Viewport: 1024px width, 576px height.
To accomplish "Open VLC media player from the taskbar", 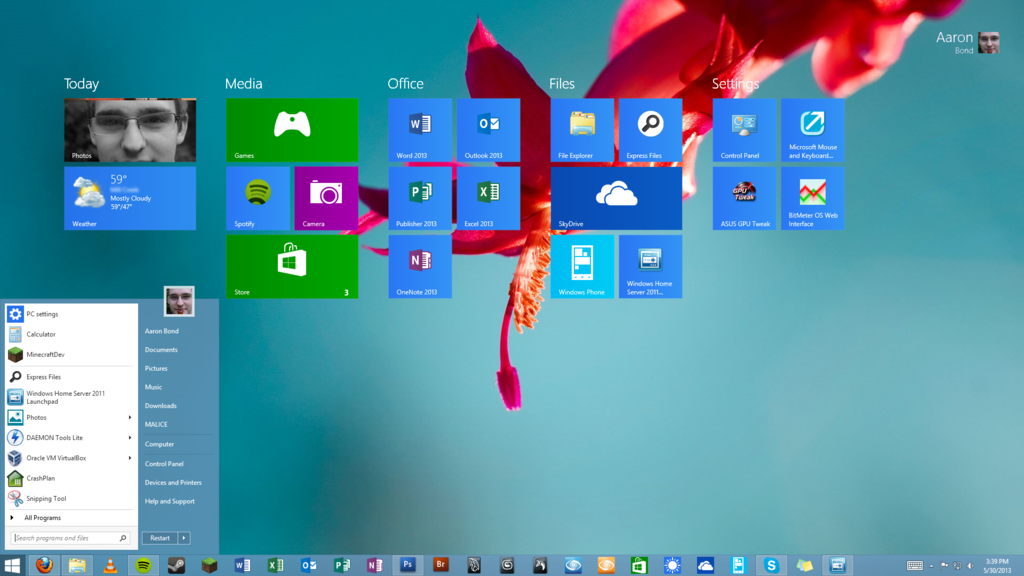I will [110, 565].
